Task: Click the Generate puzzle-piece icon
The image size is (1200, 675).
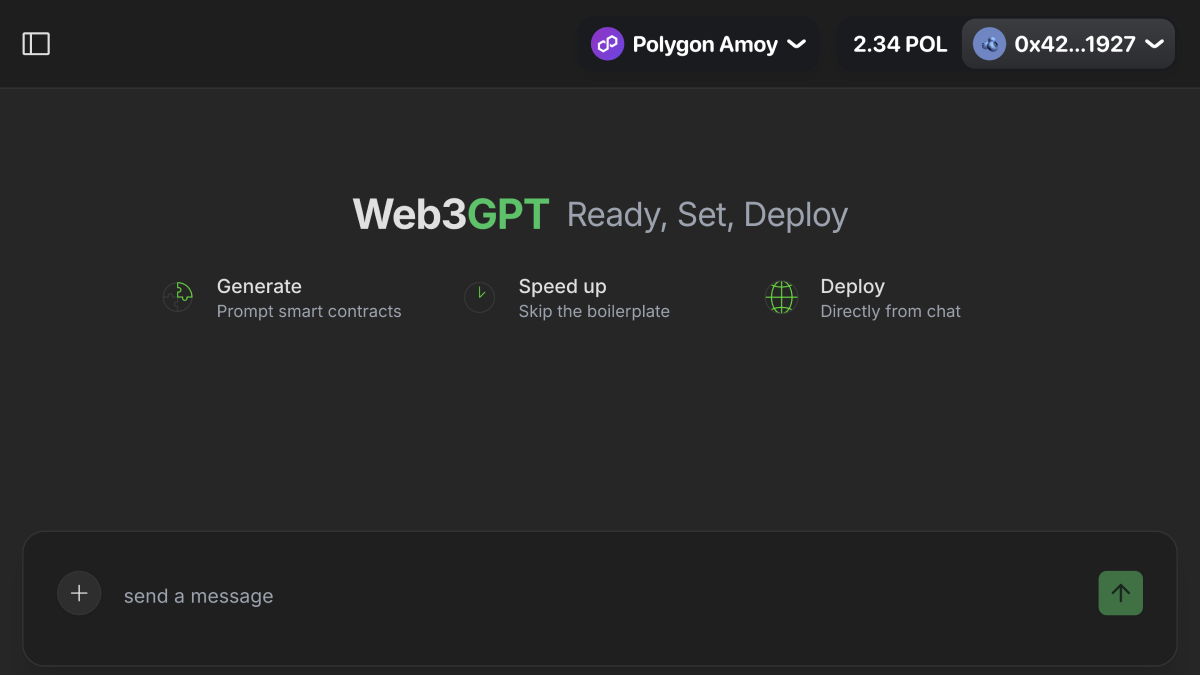Action: [x=179, y=297]
